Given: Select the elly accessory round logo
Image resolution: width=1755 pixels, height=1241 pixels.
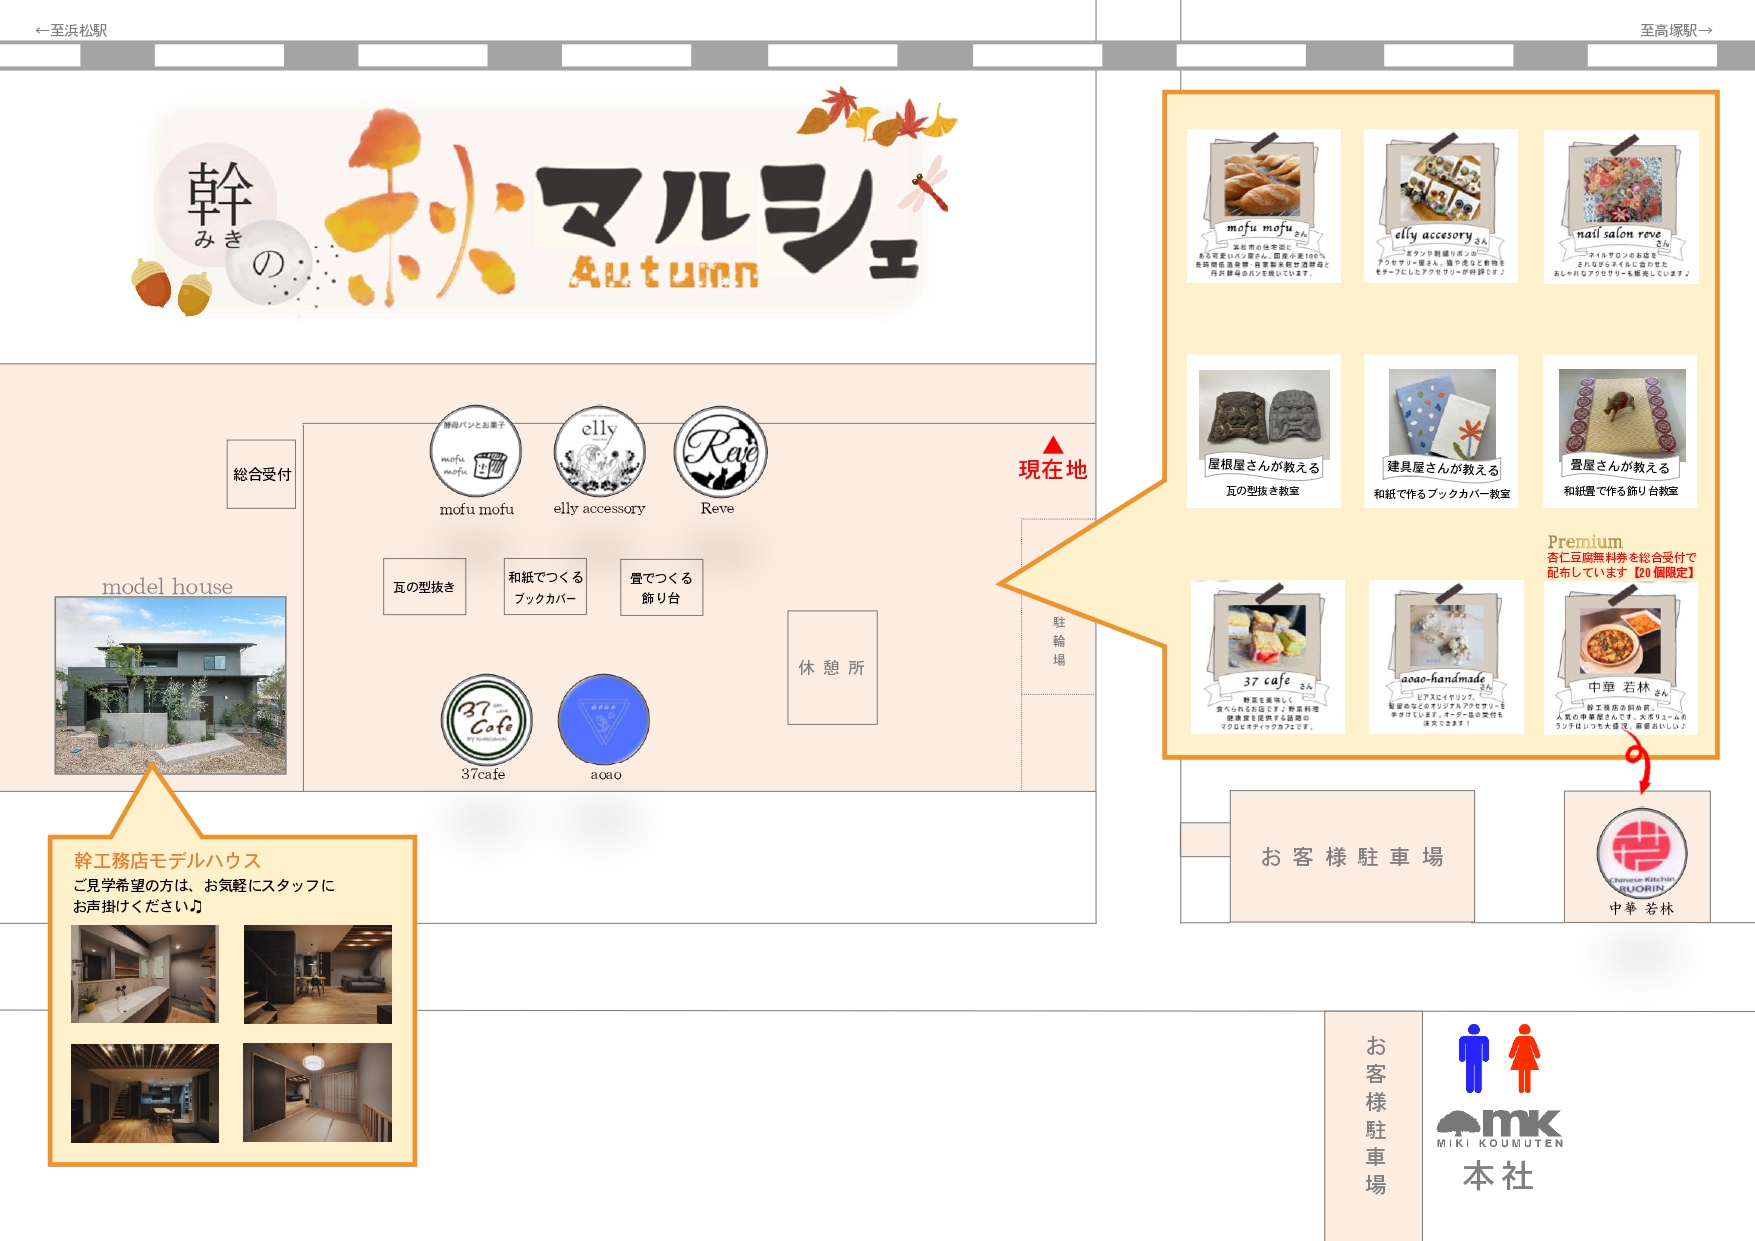Looking at the screenshot, I should pyautogui.click(x=599, y=451).
